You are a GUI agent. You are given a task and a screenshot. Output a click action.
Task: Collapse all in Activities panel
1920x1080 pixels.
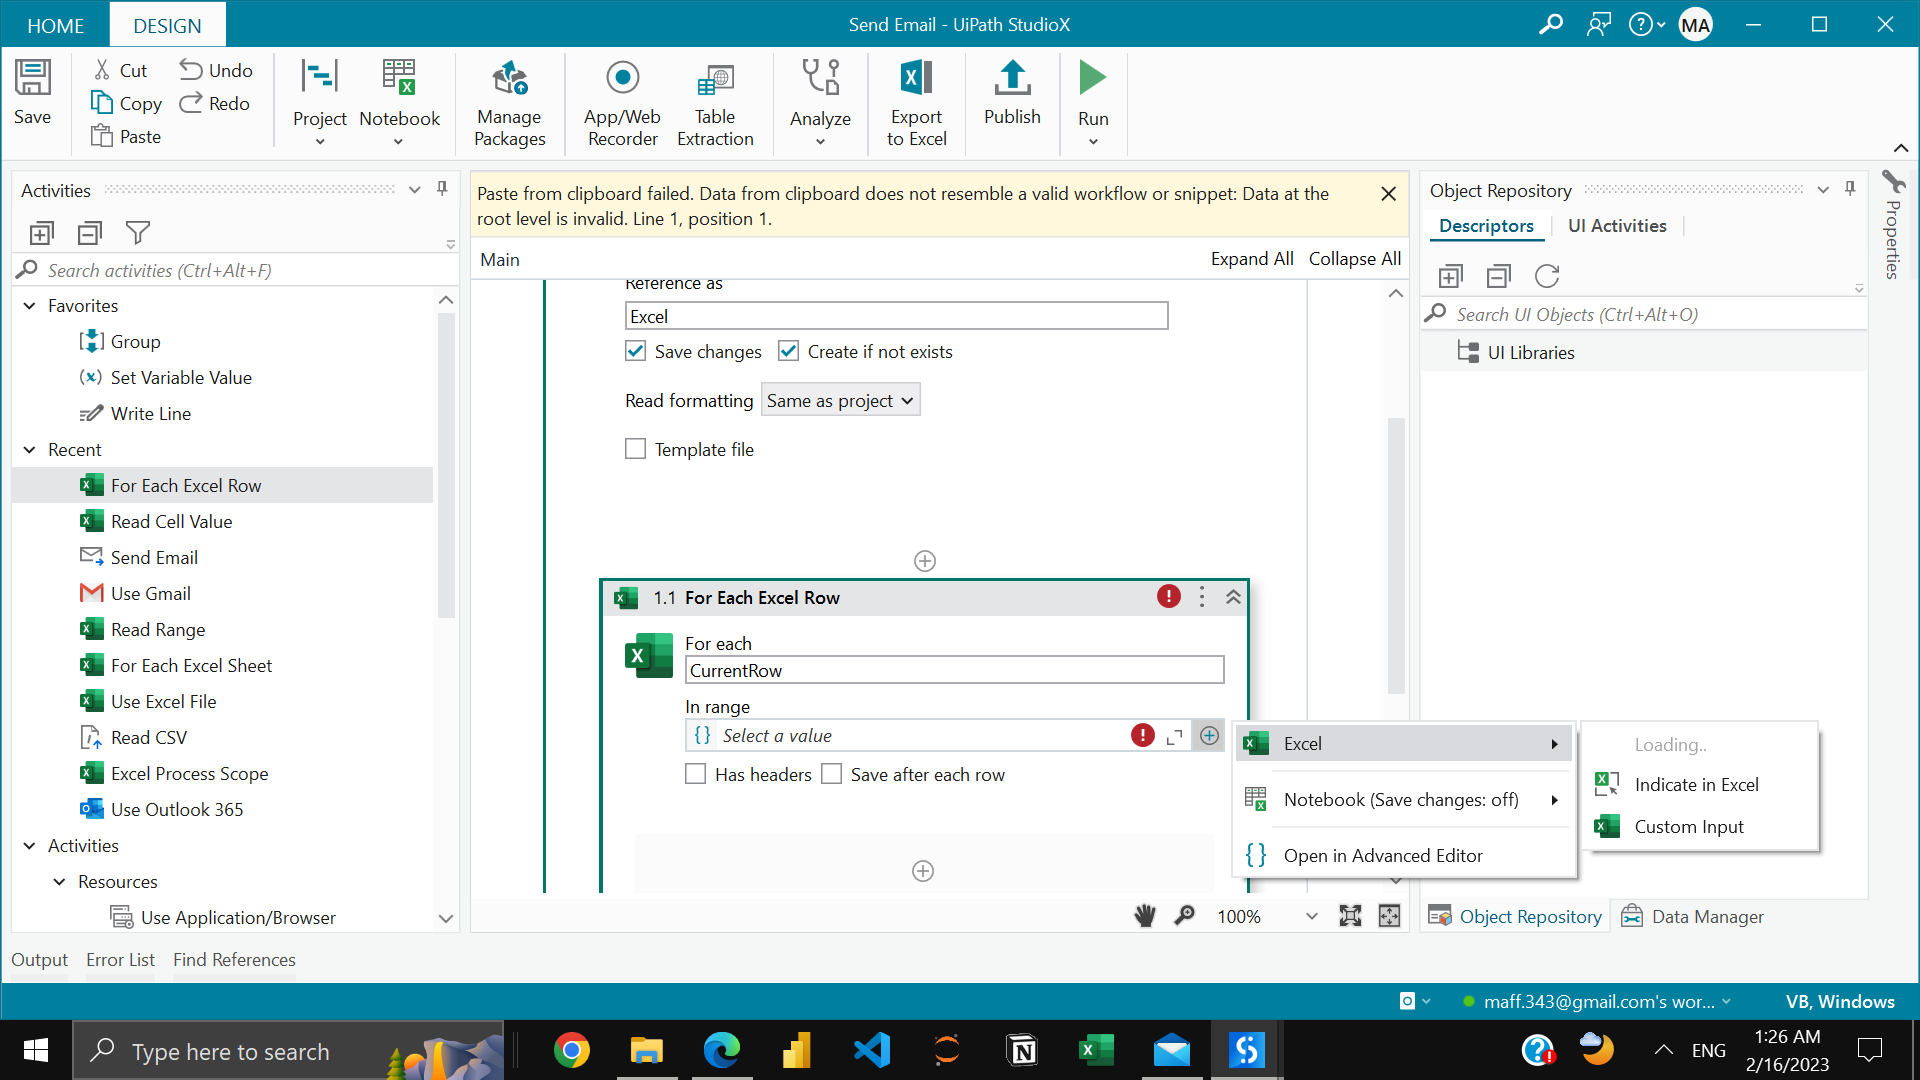click(90, 233)
